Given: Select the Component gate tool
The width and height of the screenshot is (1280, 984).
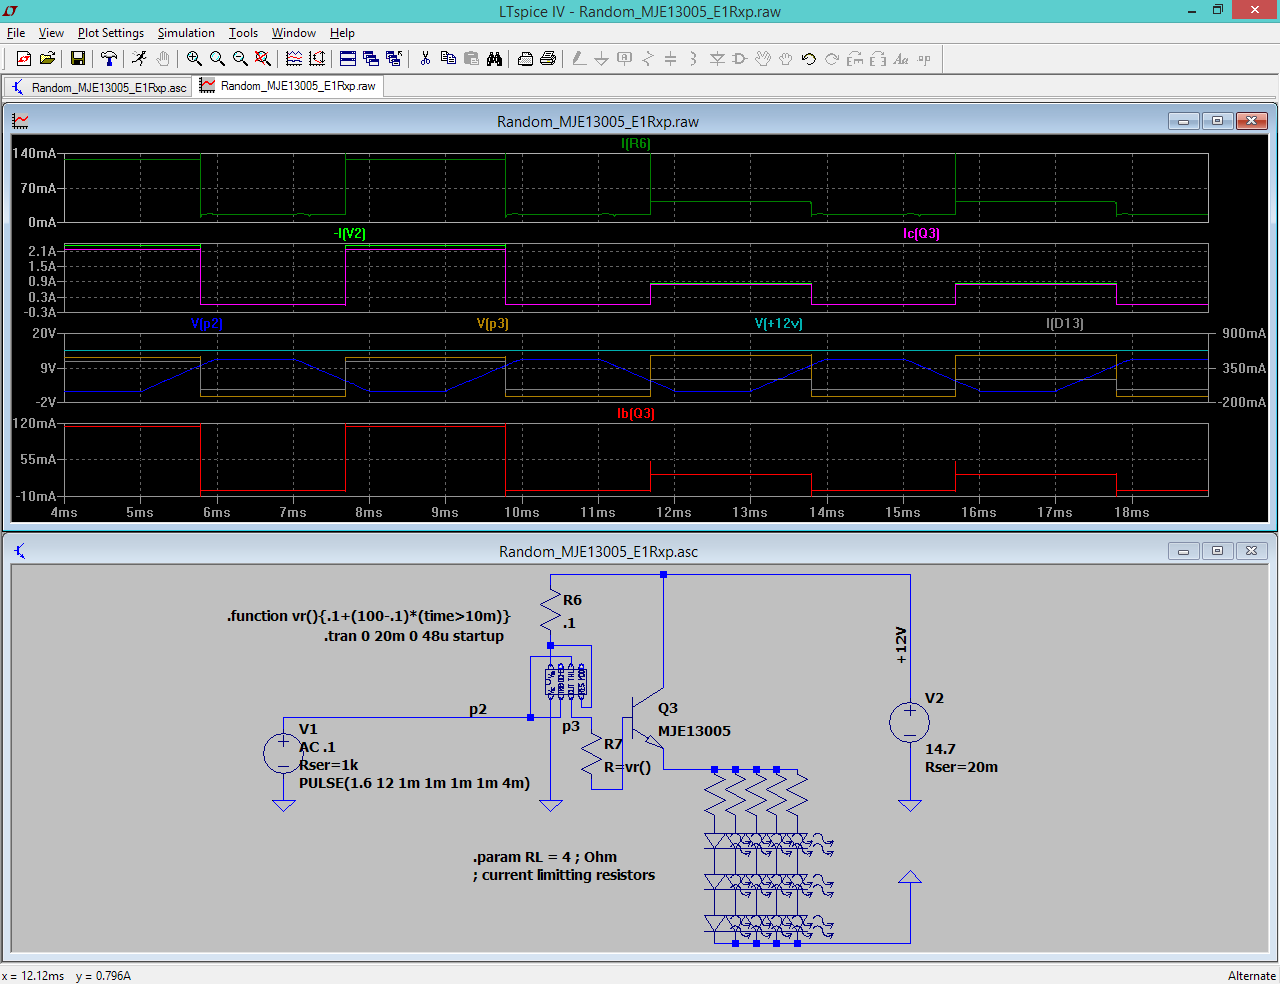Looking at the screenshot, I should (740, 59).
